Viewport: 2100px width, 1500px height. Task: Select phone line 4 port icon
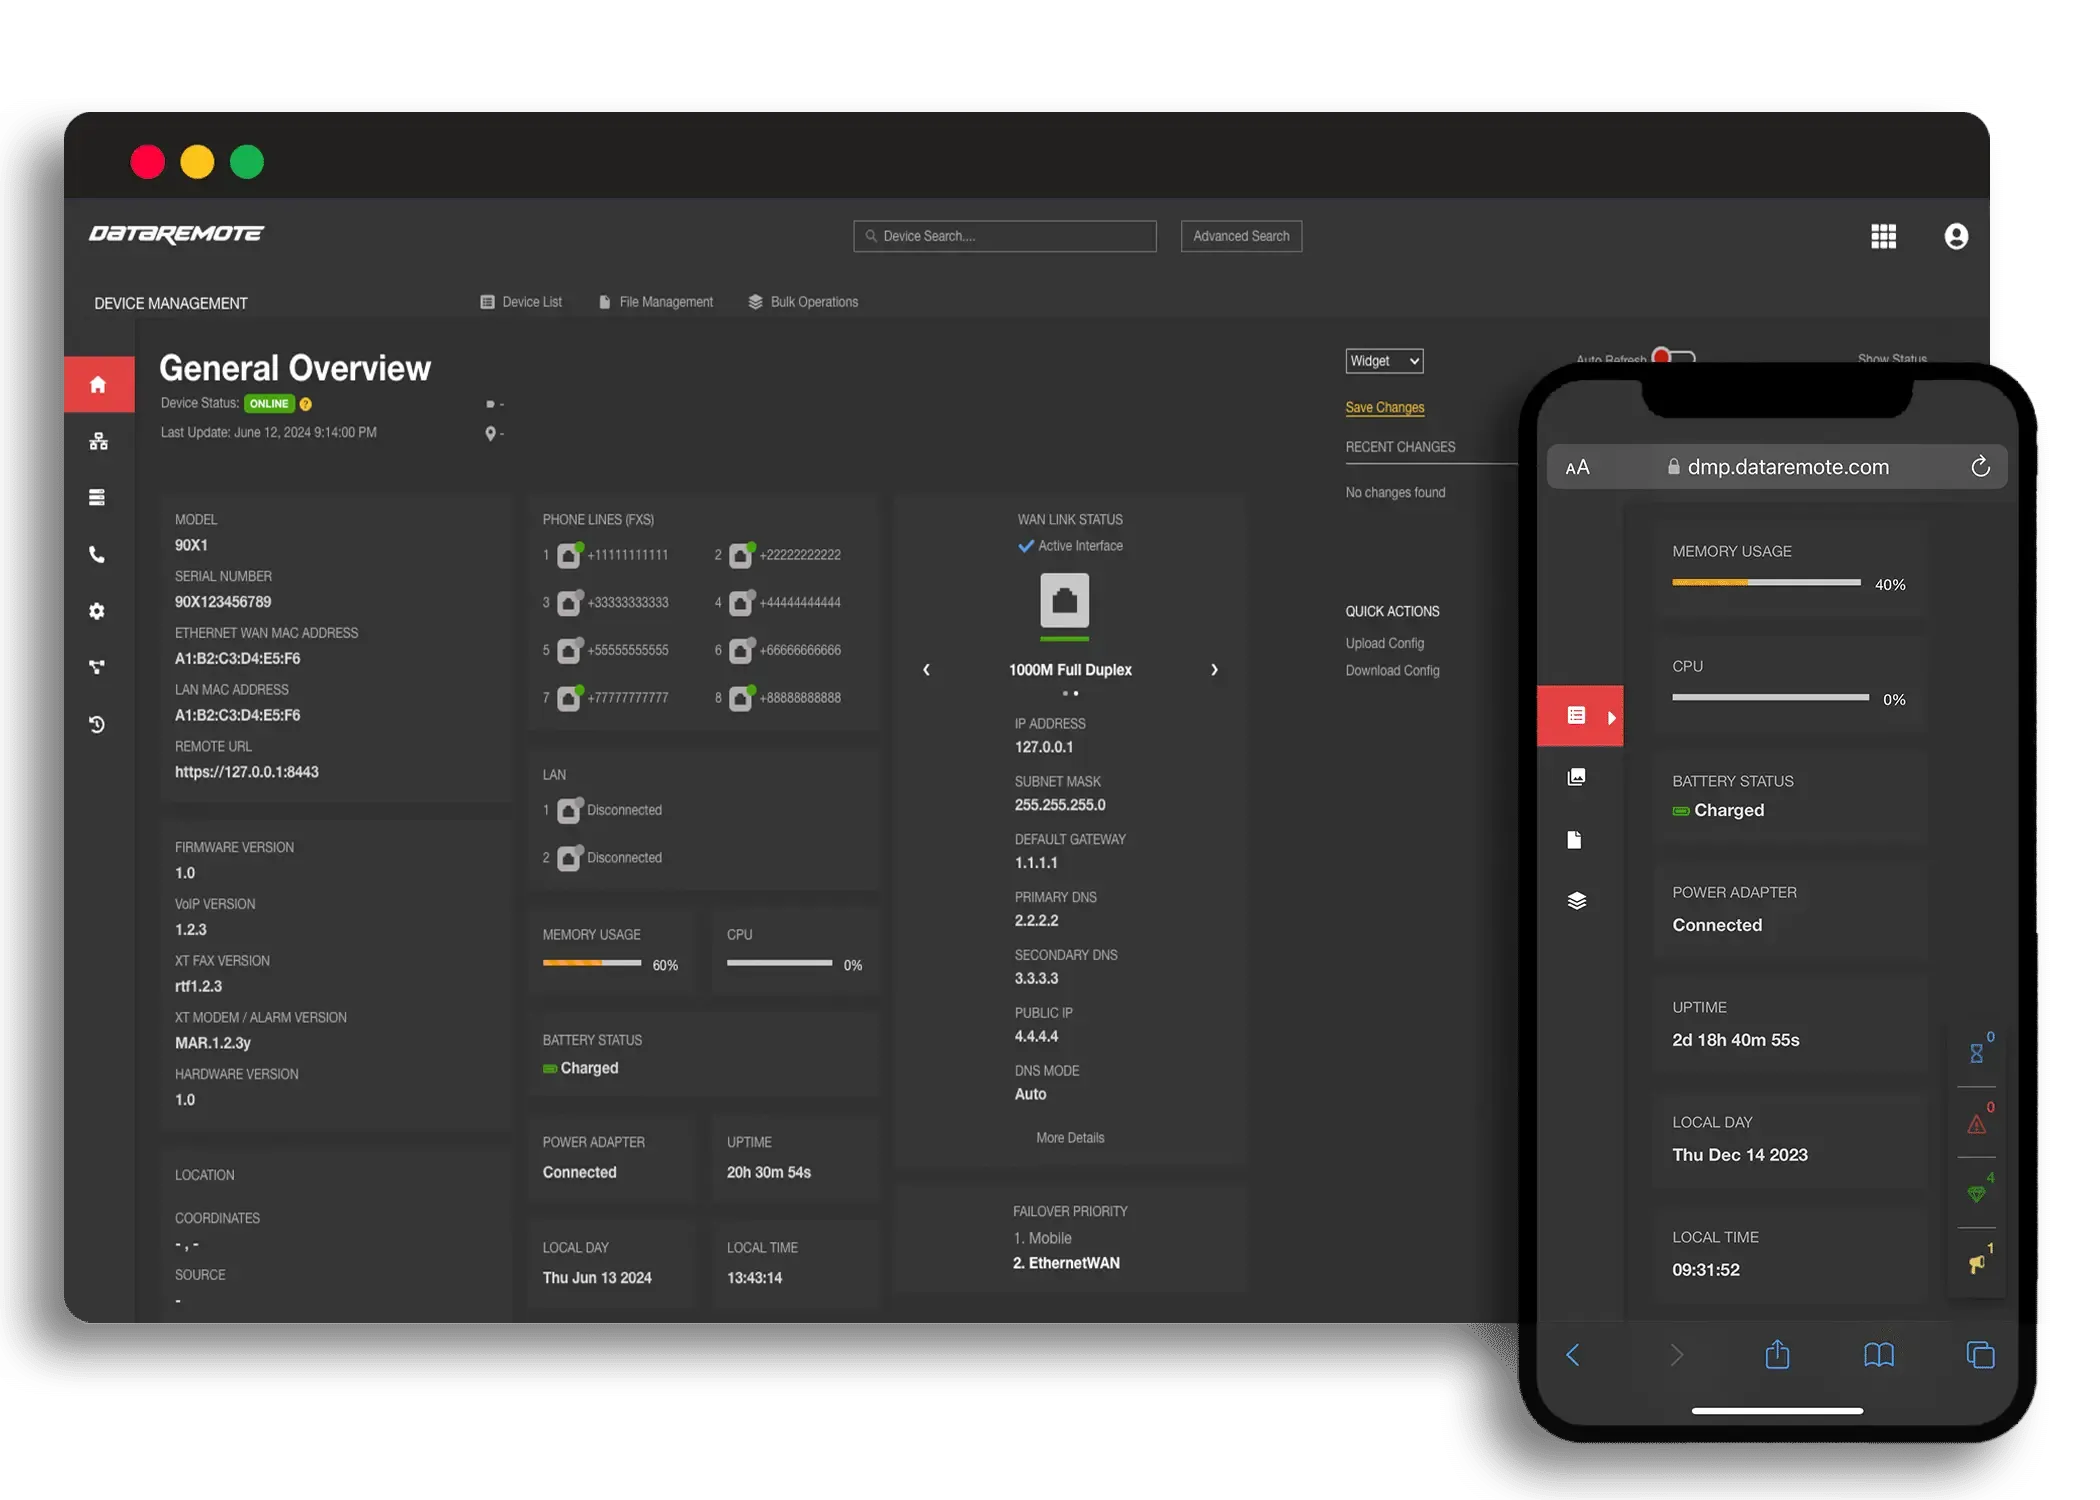point(741,603)
